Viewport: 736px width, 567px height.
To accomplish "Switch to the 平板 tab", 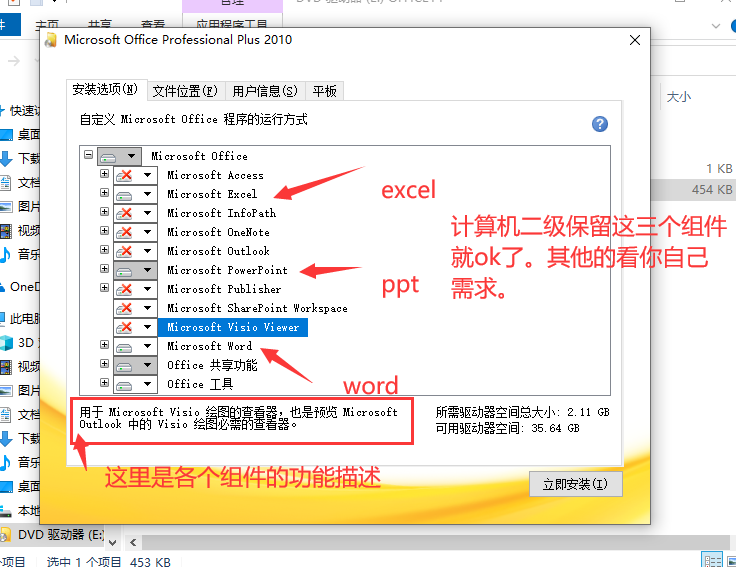I will pyautogui.click(x=324, y=91).
